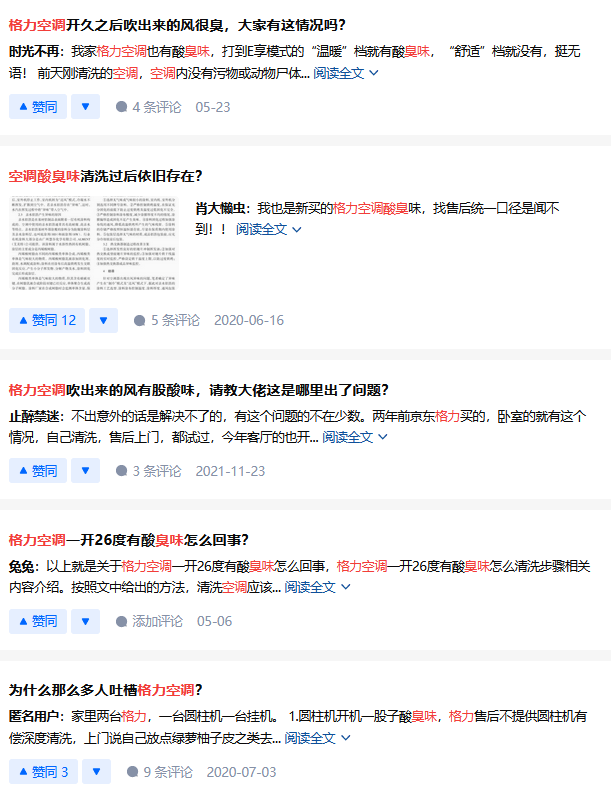
Task: Expand 阅读全文 for 兔兔 answer
Action: 317,587
